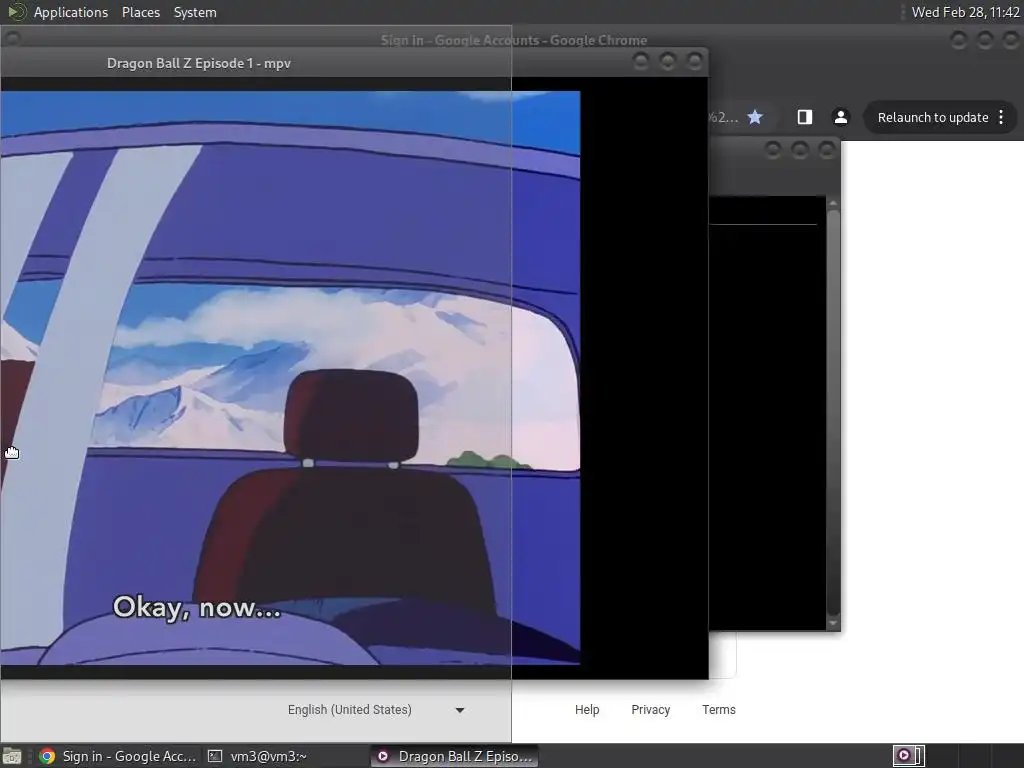
Task: Maximize the Dragon Ball Z mpv window
Action: 667,61
